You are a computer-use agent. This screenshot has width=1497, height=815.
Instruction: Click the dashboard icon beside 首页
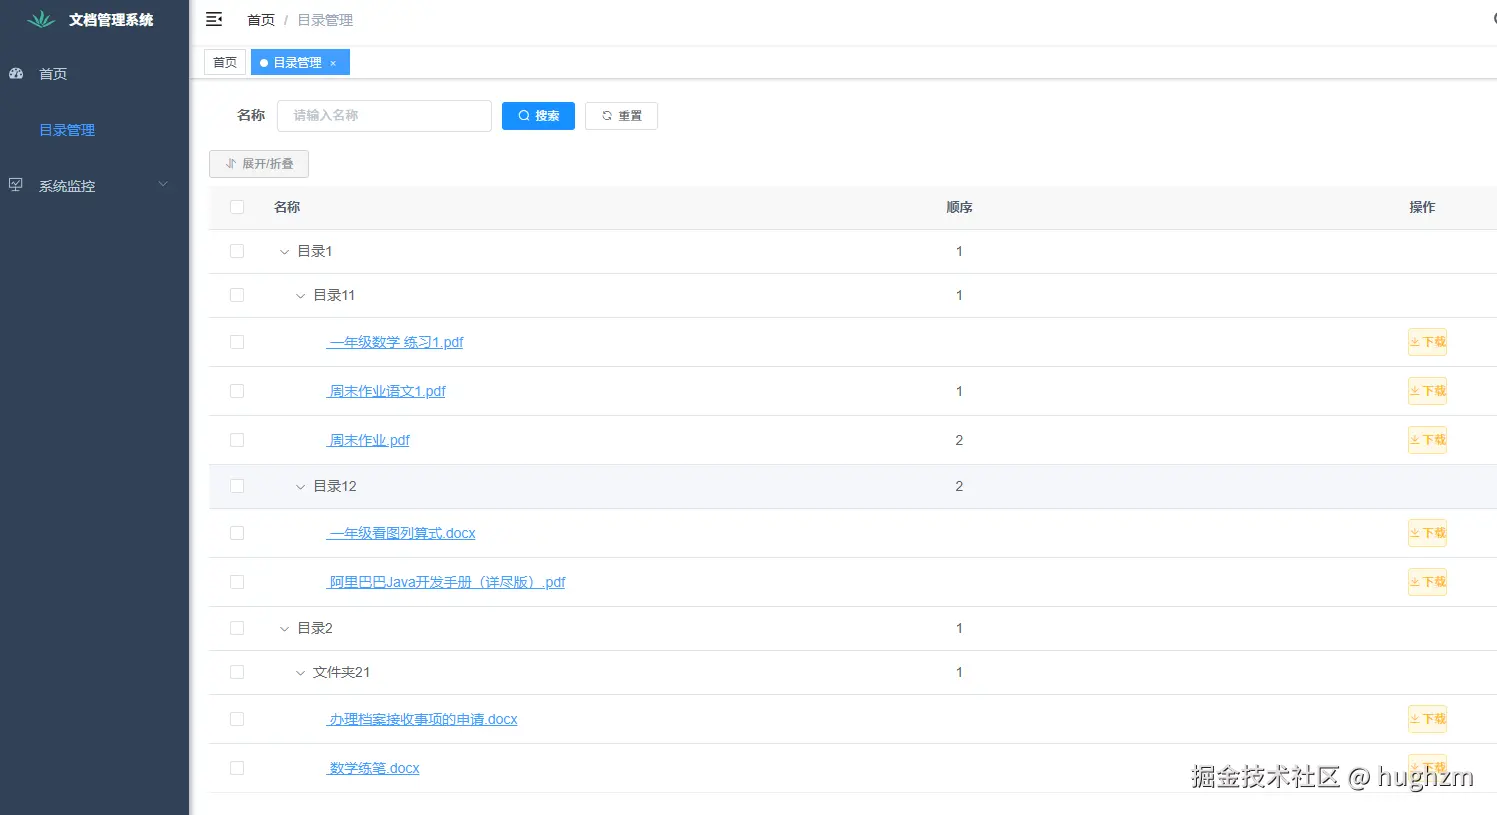16,73
